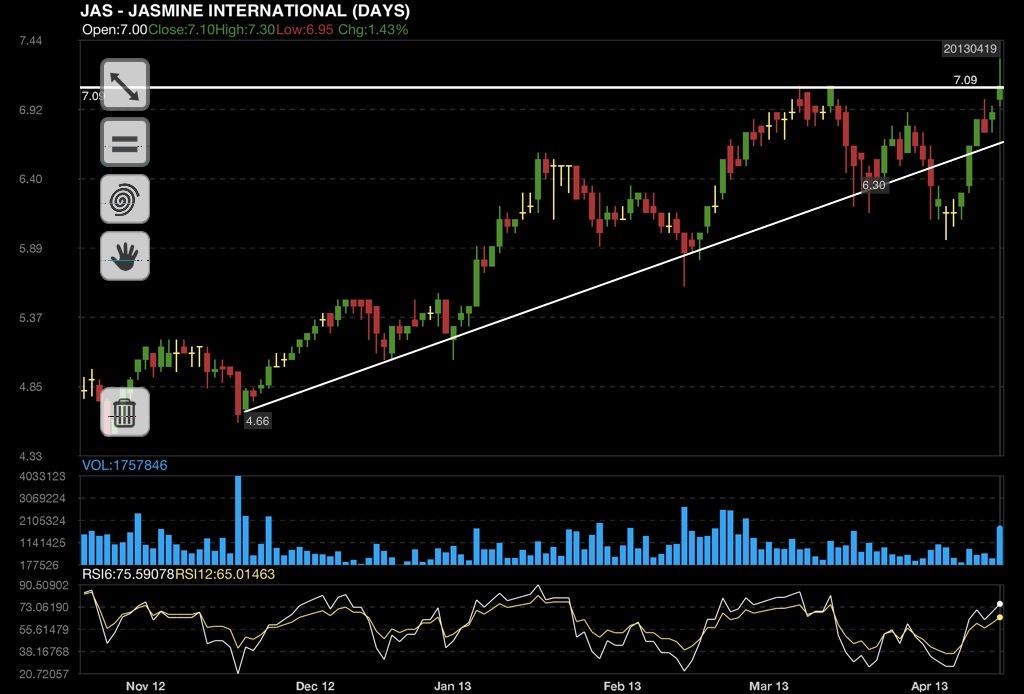This screenshot has height=694, width=1024.
Task: Click the 90.50902 RSI axis label
Action: tap(44, 586)
